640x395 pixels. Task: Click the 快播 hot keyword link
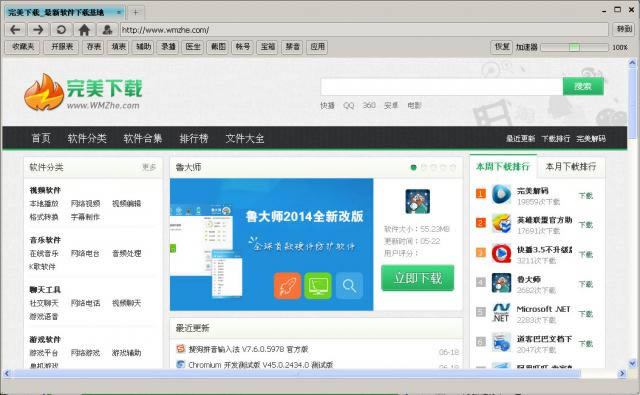coord(327,105)
